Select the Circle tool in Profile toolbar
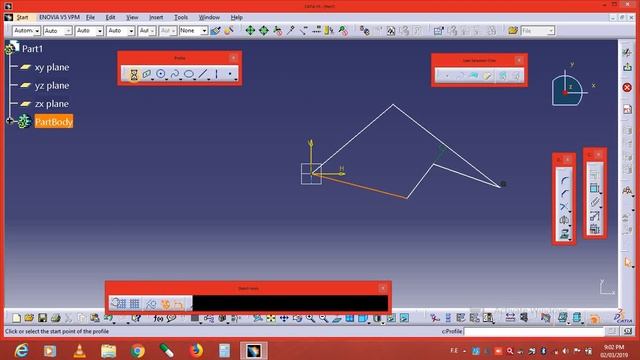The width and height of the screenshot is (640, 360). [x=161, y=74]
